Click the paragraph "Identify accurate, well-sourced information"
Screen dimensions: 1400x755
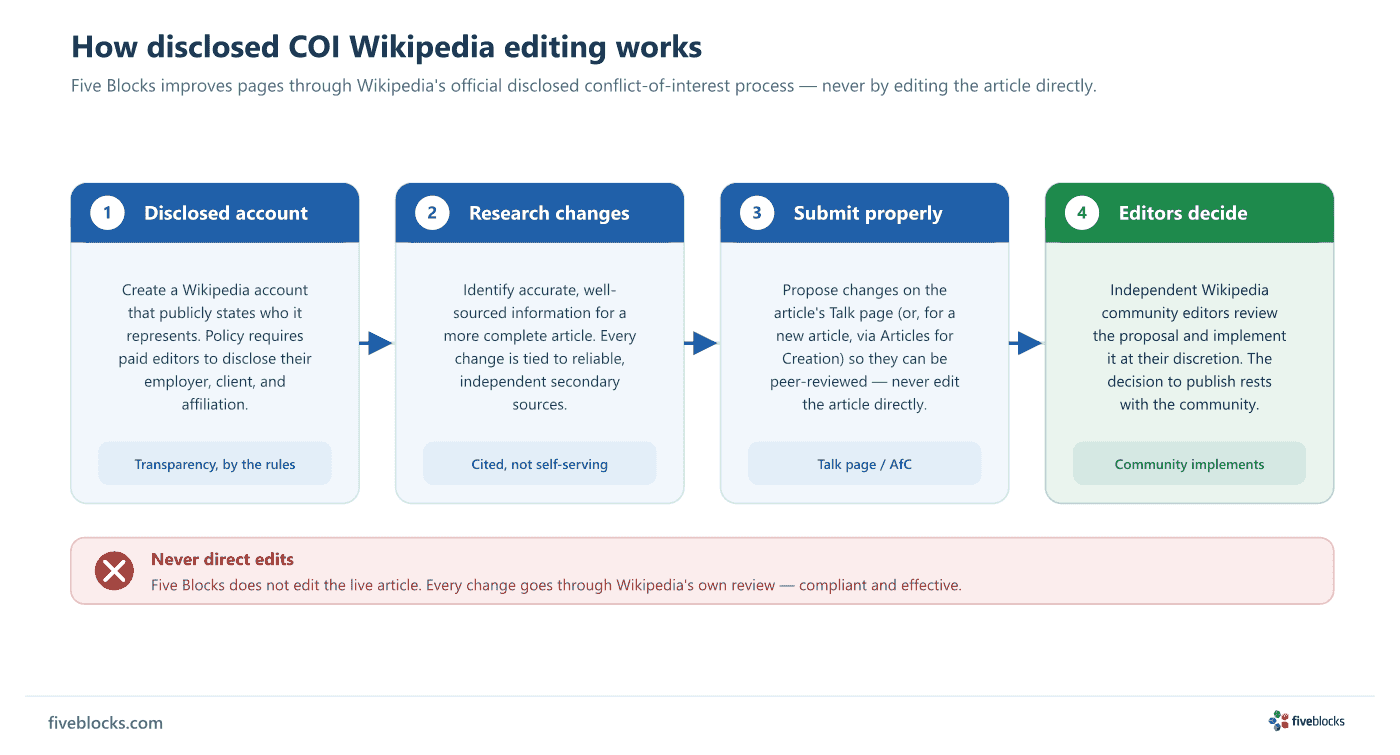(540, 347)
